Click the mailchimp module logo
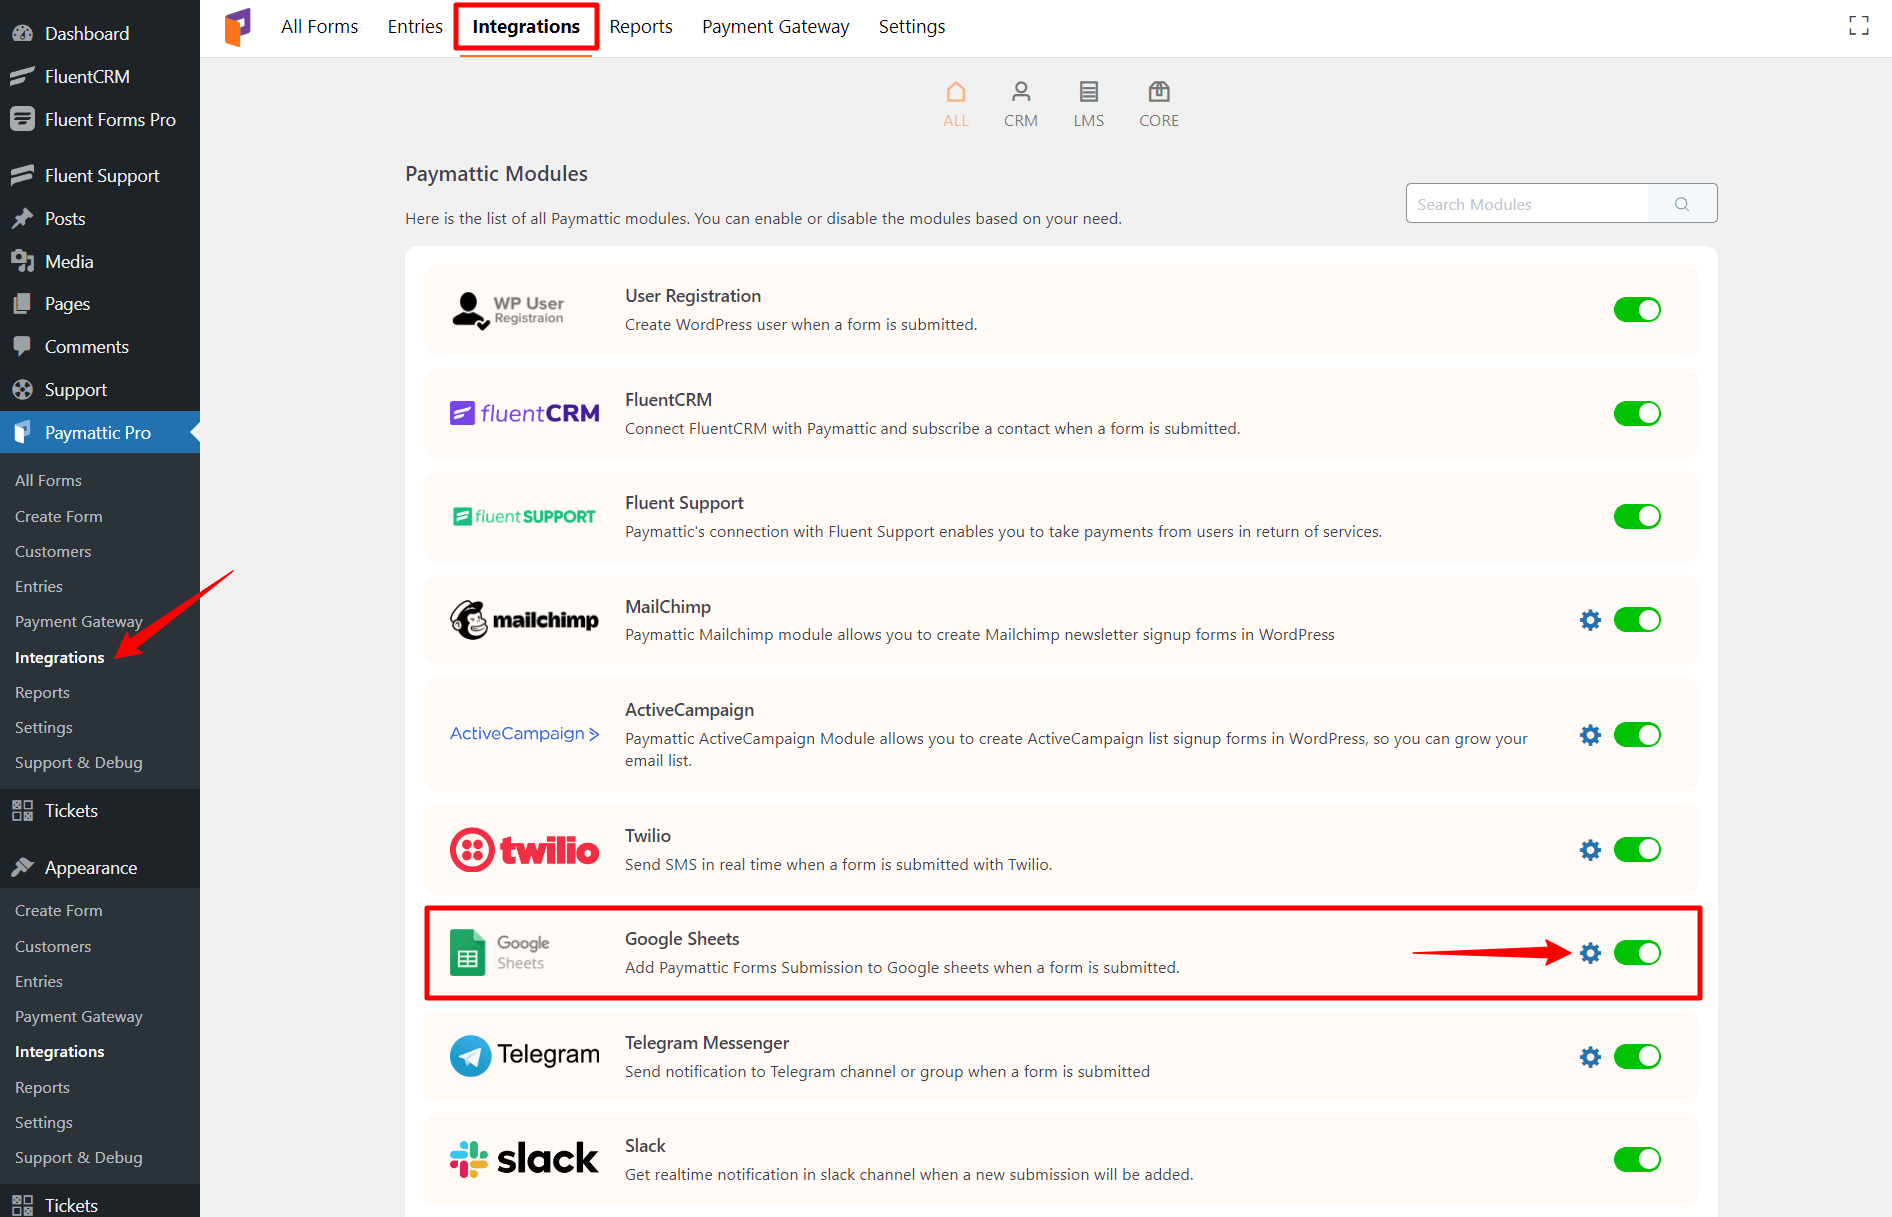The height and width of the screenshot is (1217, 1892). click(x=524, y=620)
